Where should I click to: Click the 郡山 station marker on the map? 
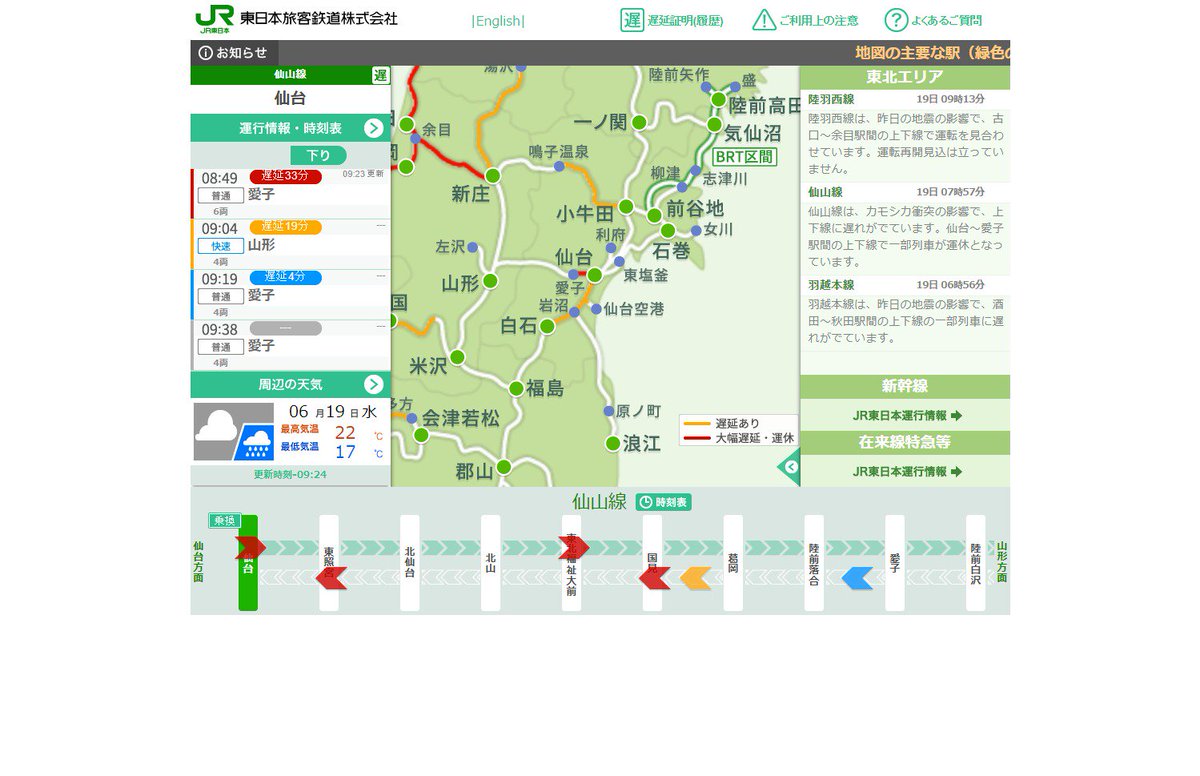pos(504,467)
